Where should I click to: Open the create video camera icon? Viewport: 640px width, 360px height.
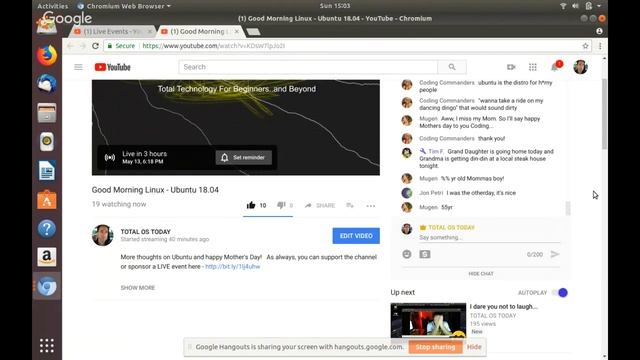[x=511, y=67]
